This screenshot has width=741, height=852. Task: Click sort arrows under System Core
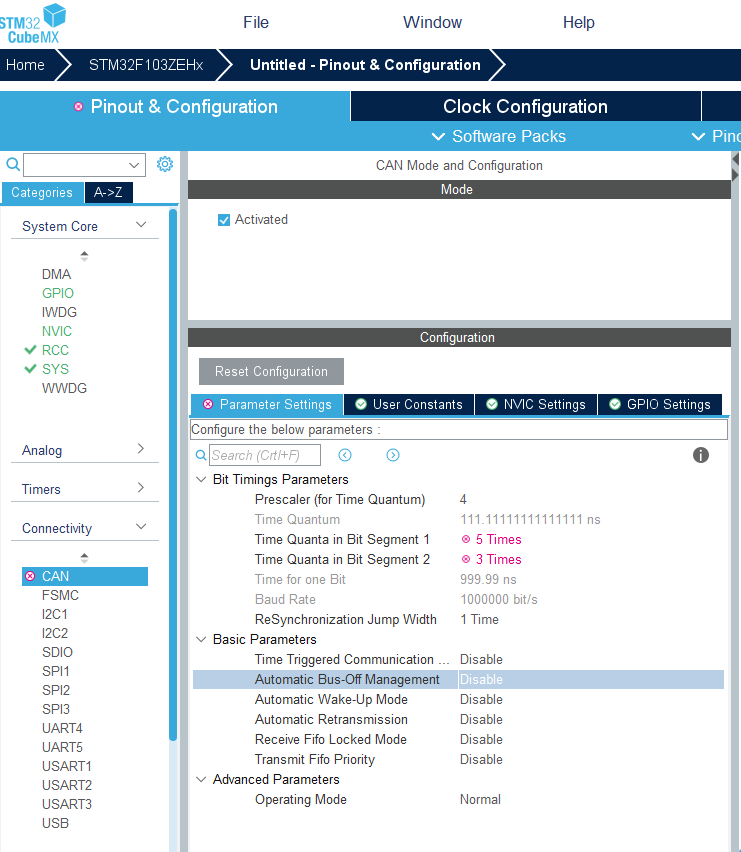click(84, 256)
